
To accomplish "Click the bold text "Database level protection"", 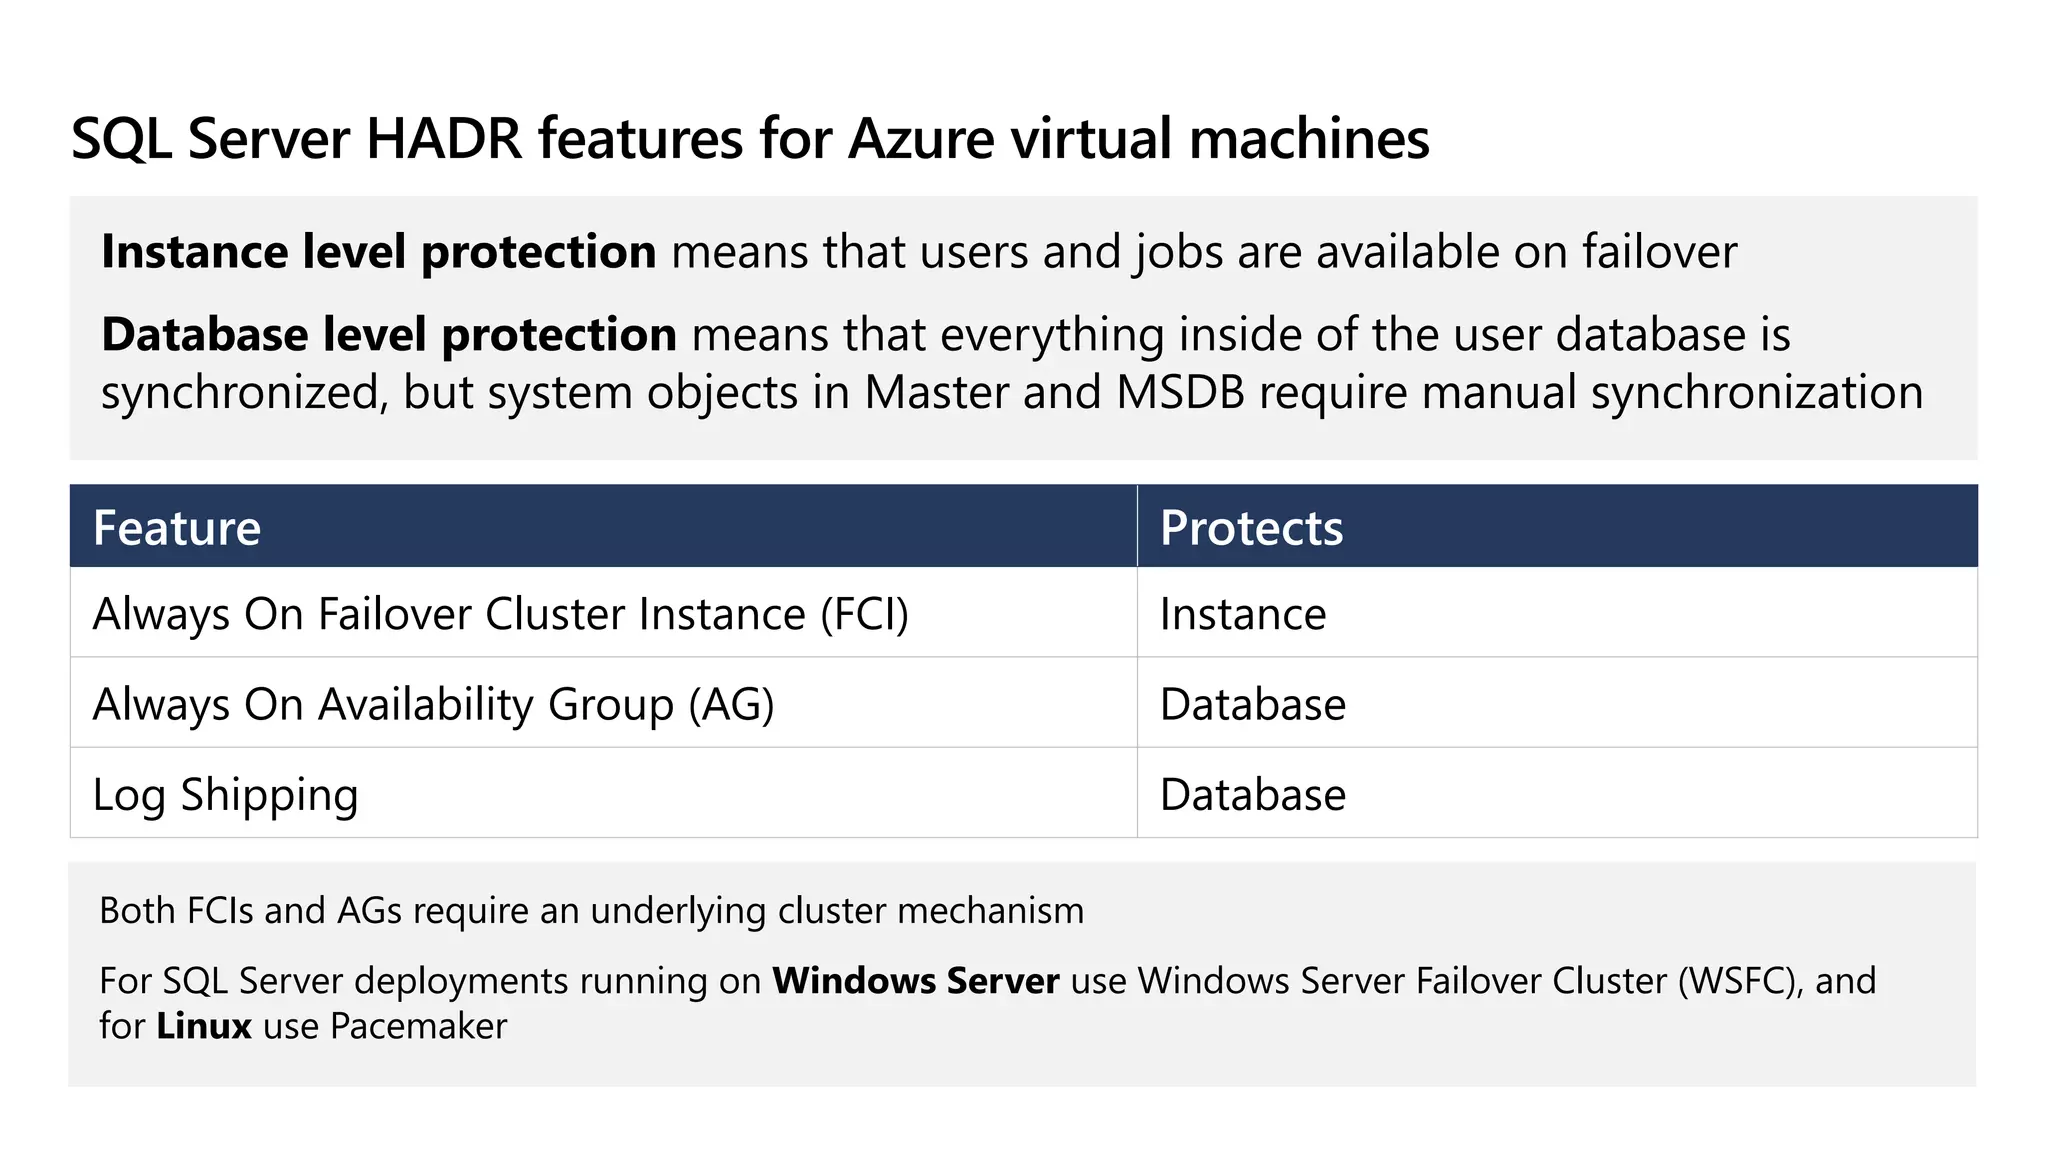I will 389,335.
